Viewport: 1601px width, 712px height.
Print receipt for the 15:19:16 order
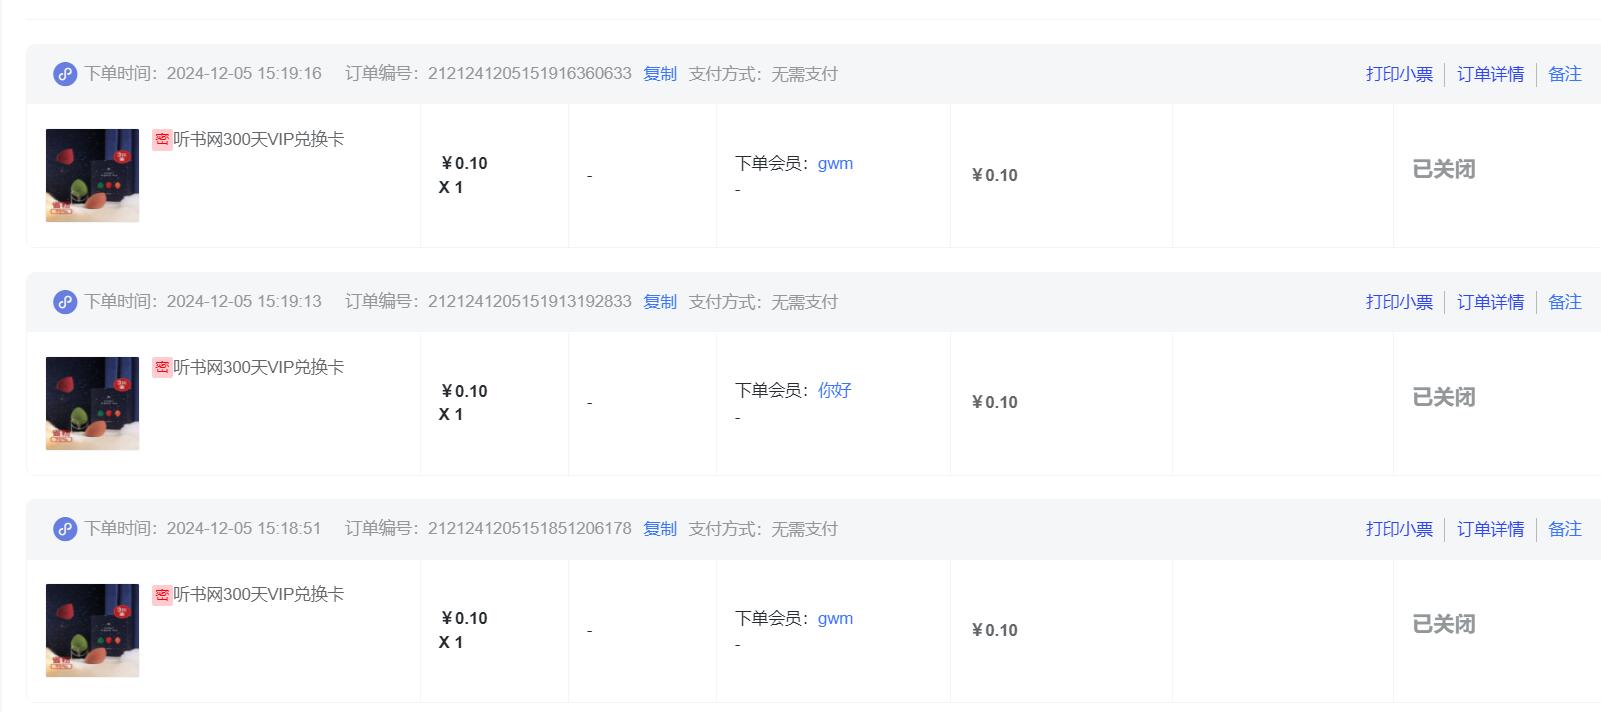1399,74
